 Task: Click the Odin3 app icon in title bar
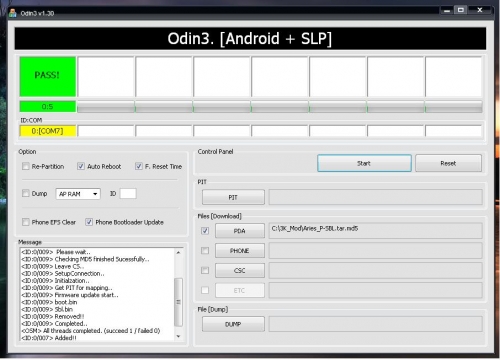click(13, 13)
